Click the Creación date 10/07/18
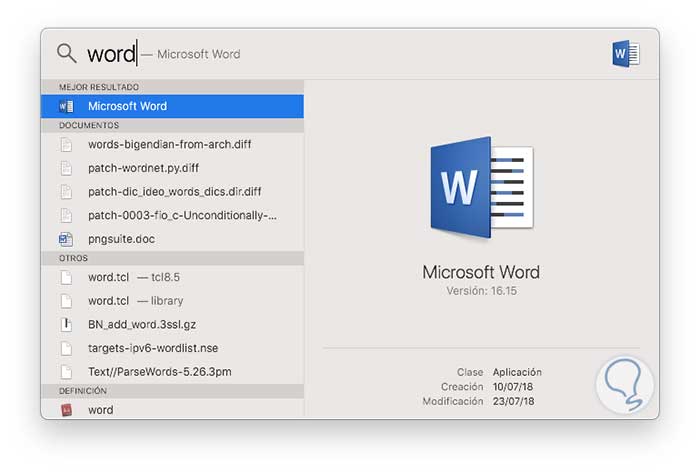The image size is (700, 473). coord(513,387)
